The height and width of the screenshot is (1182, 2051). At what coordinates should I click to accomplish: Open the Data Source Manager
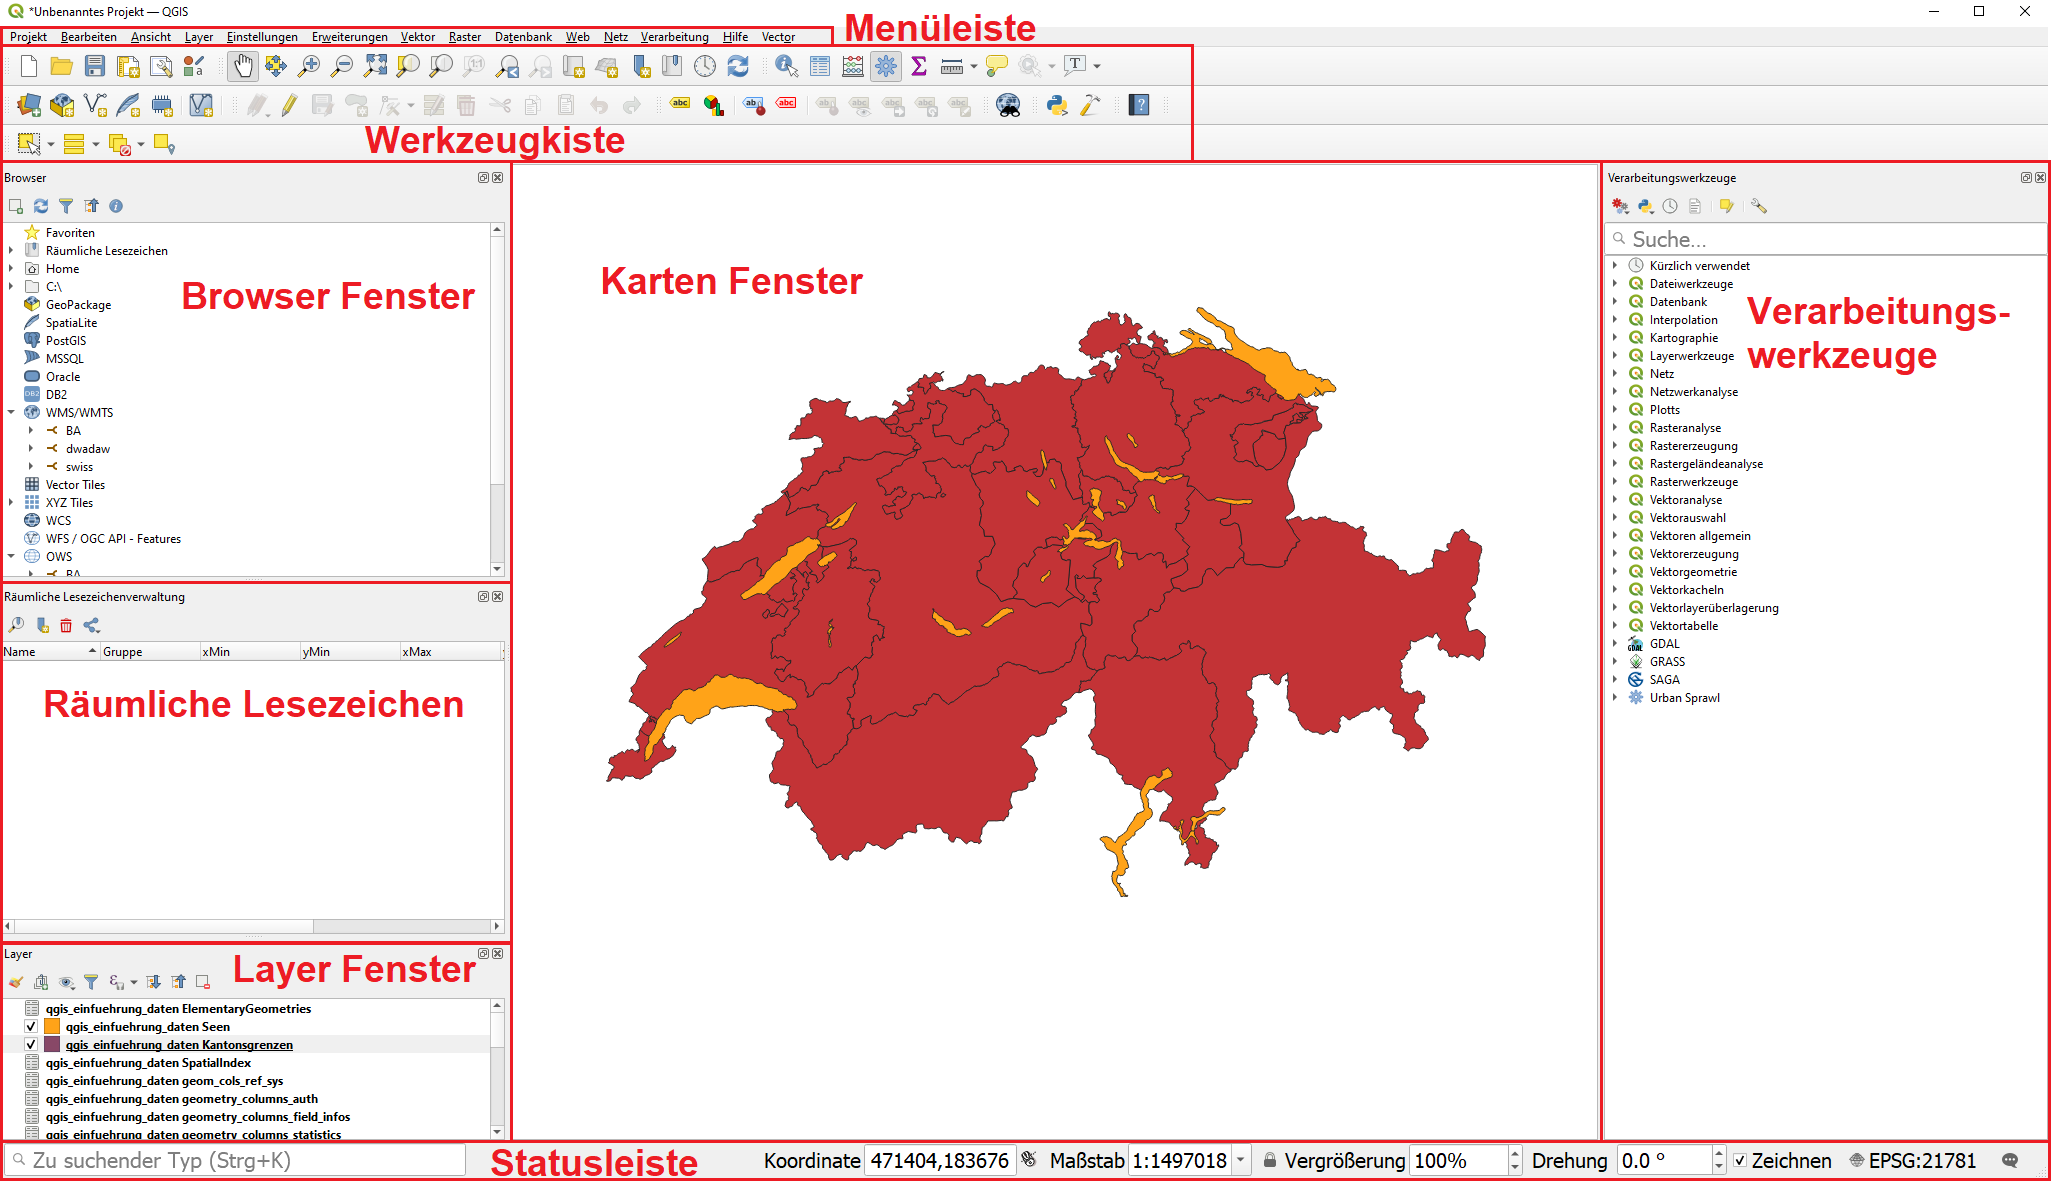(28, 104)
